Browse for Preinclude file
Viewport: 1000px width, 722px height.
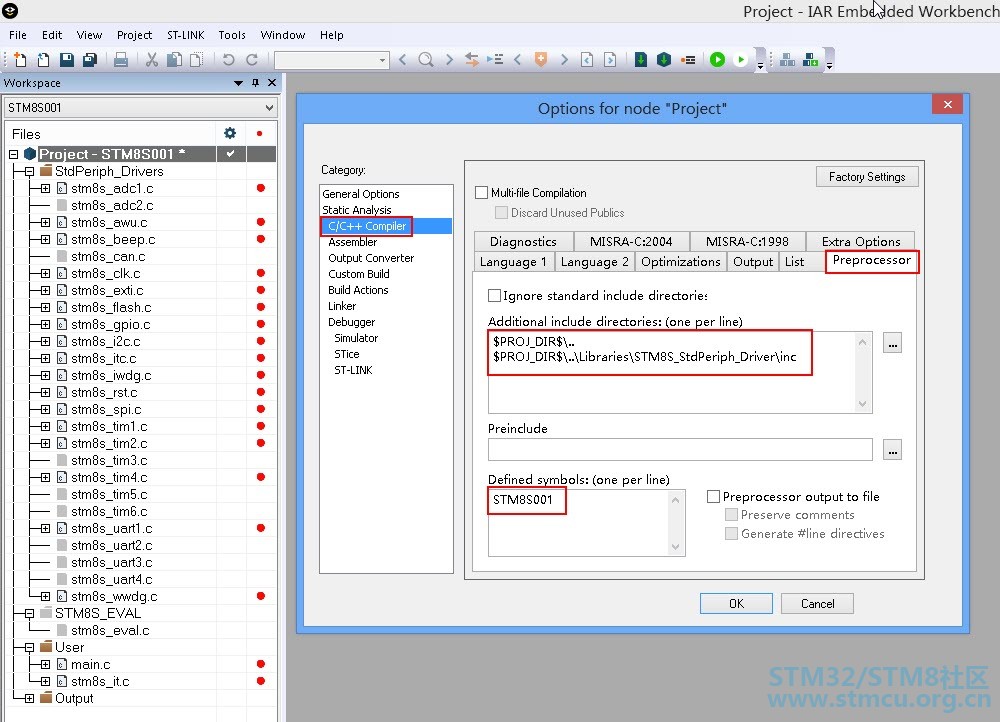[x=892, y=450]
